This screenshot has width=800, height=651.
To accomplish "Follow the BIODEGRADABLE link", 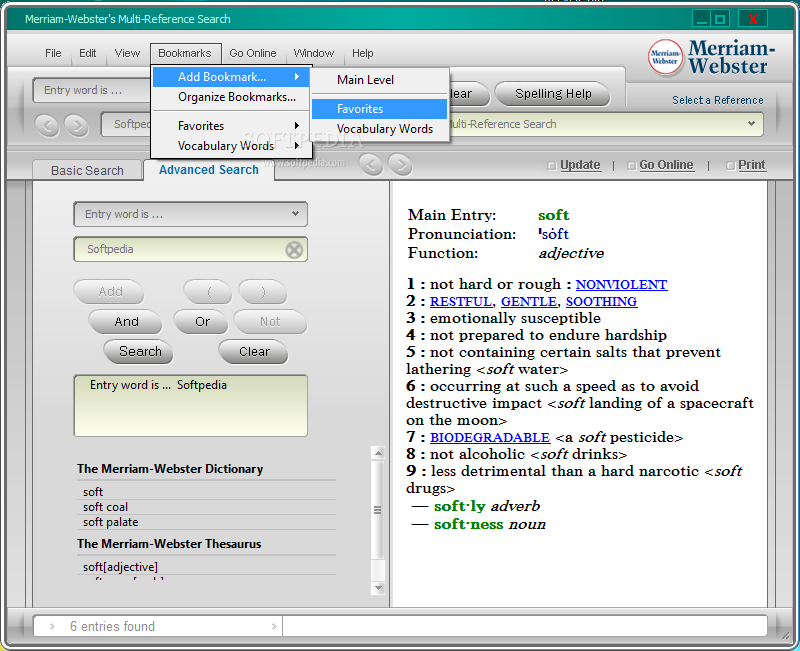I will (490, 438).
